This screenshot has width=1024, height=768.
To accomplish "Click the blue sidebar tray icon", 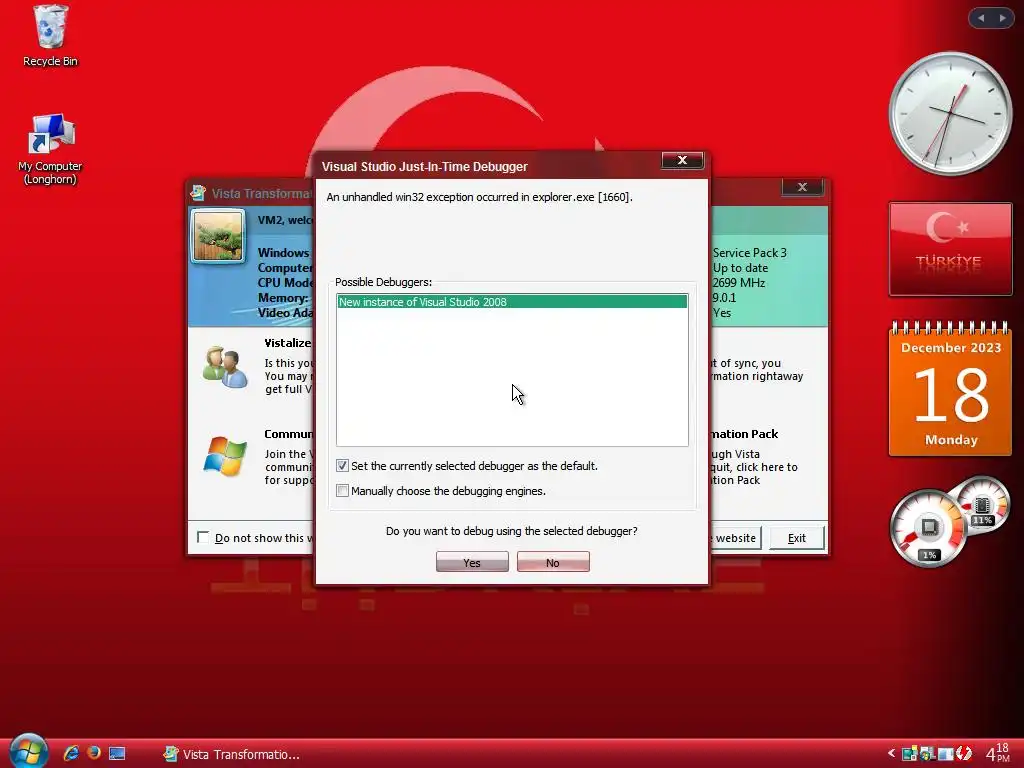I will 945,754.
